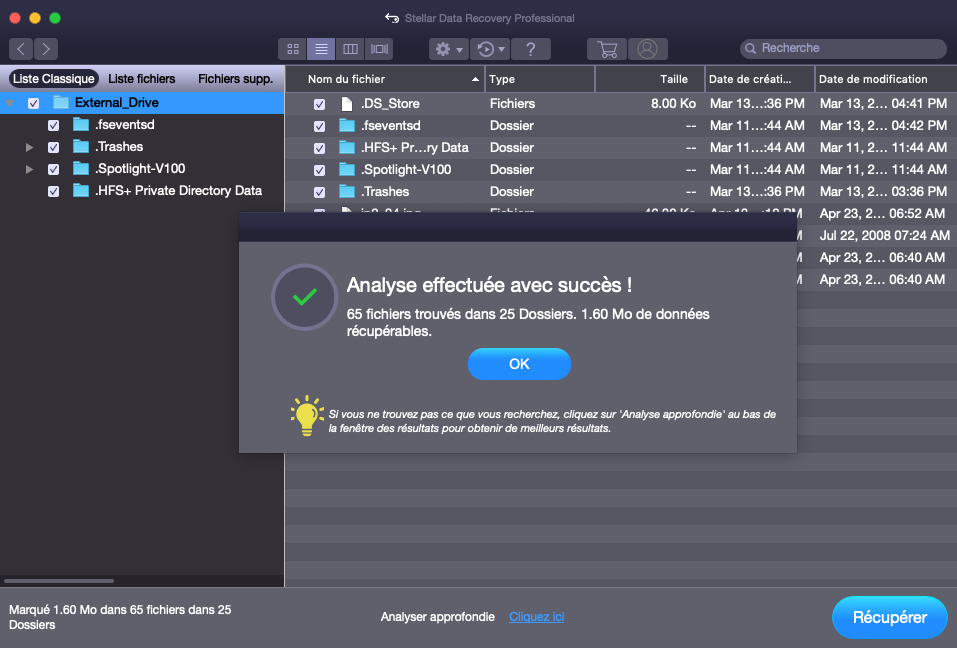Uncheck .HFS+ Pr...ry Data file row
The image size is (957, 648).
319,148
